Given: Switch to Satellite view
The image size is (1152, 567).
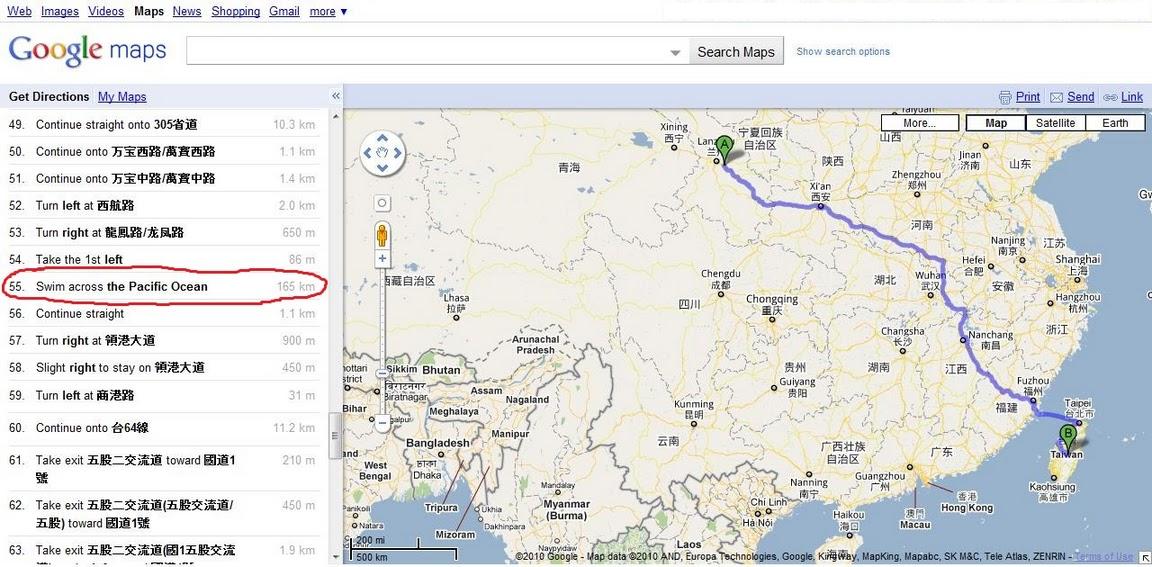Looking at the screenshot, I should (1055, 123).
